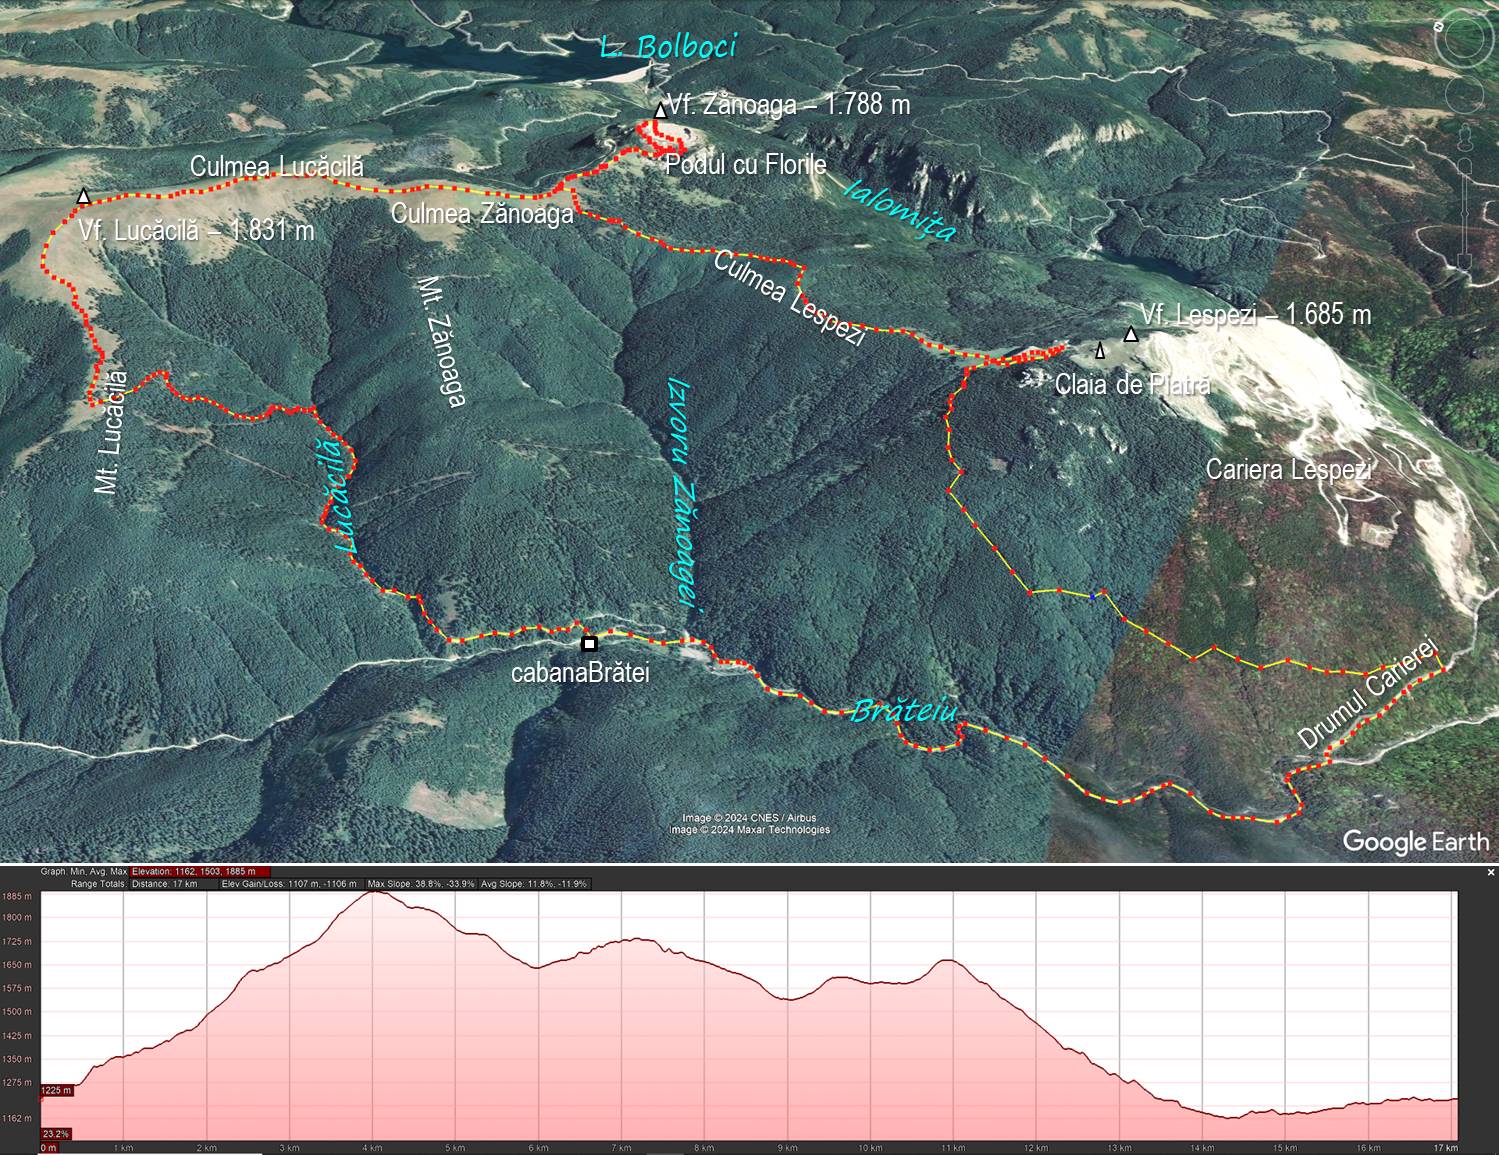The height and width of the screenshot is (1155, 1499).
Task: Click the Distance: 17 km stat box
Action: [x=165, y=884]
